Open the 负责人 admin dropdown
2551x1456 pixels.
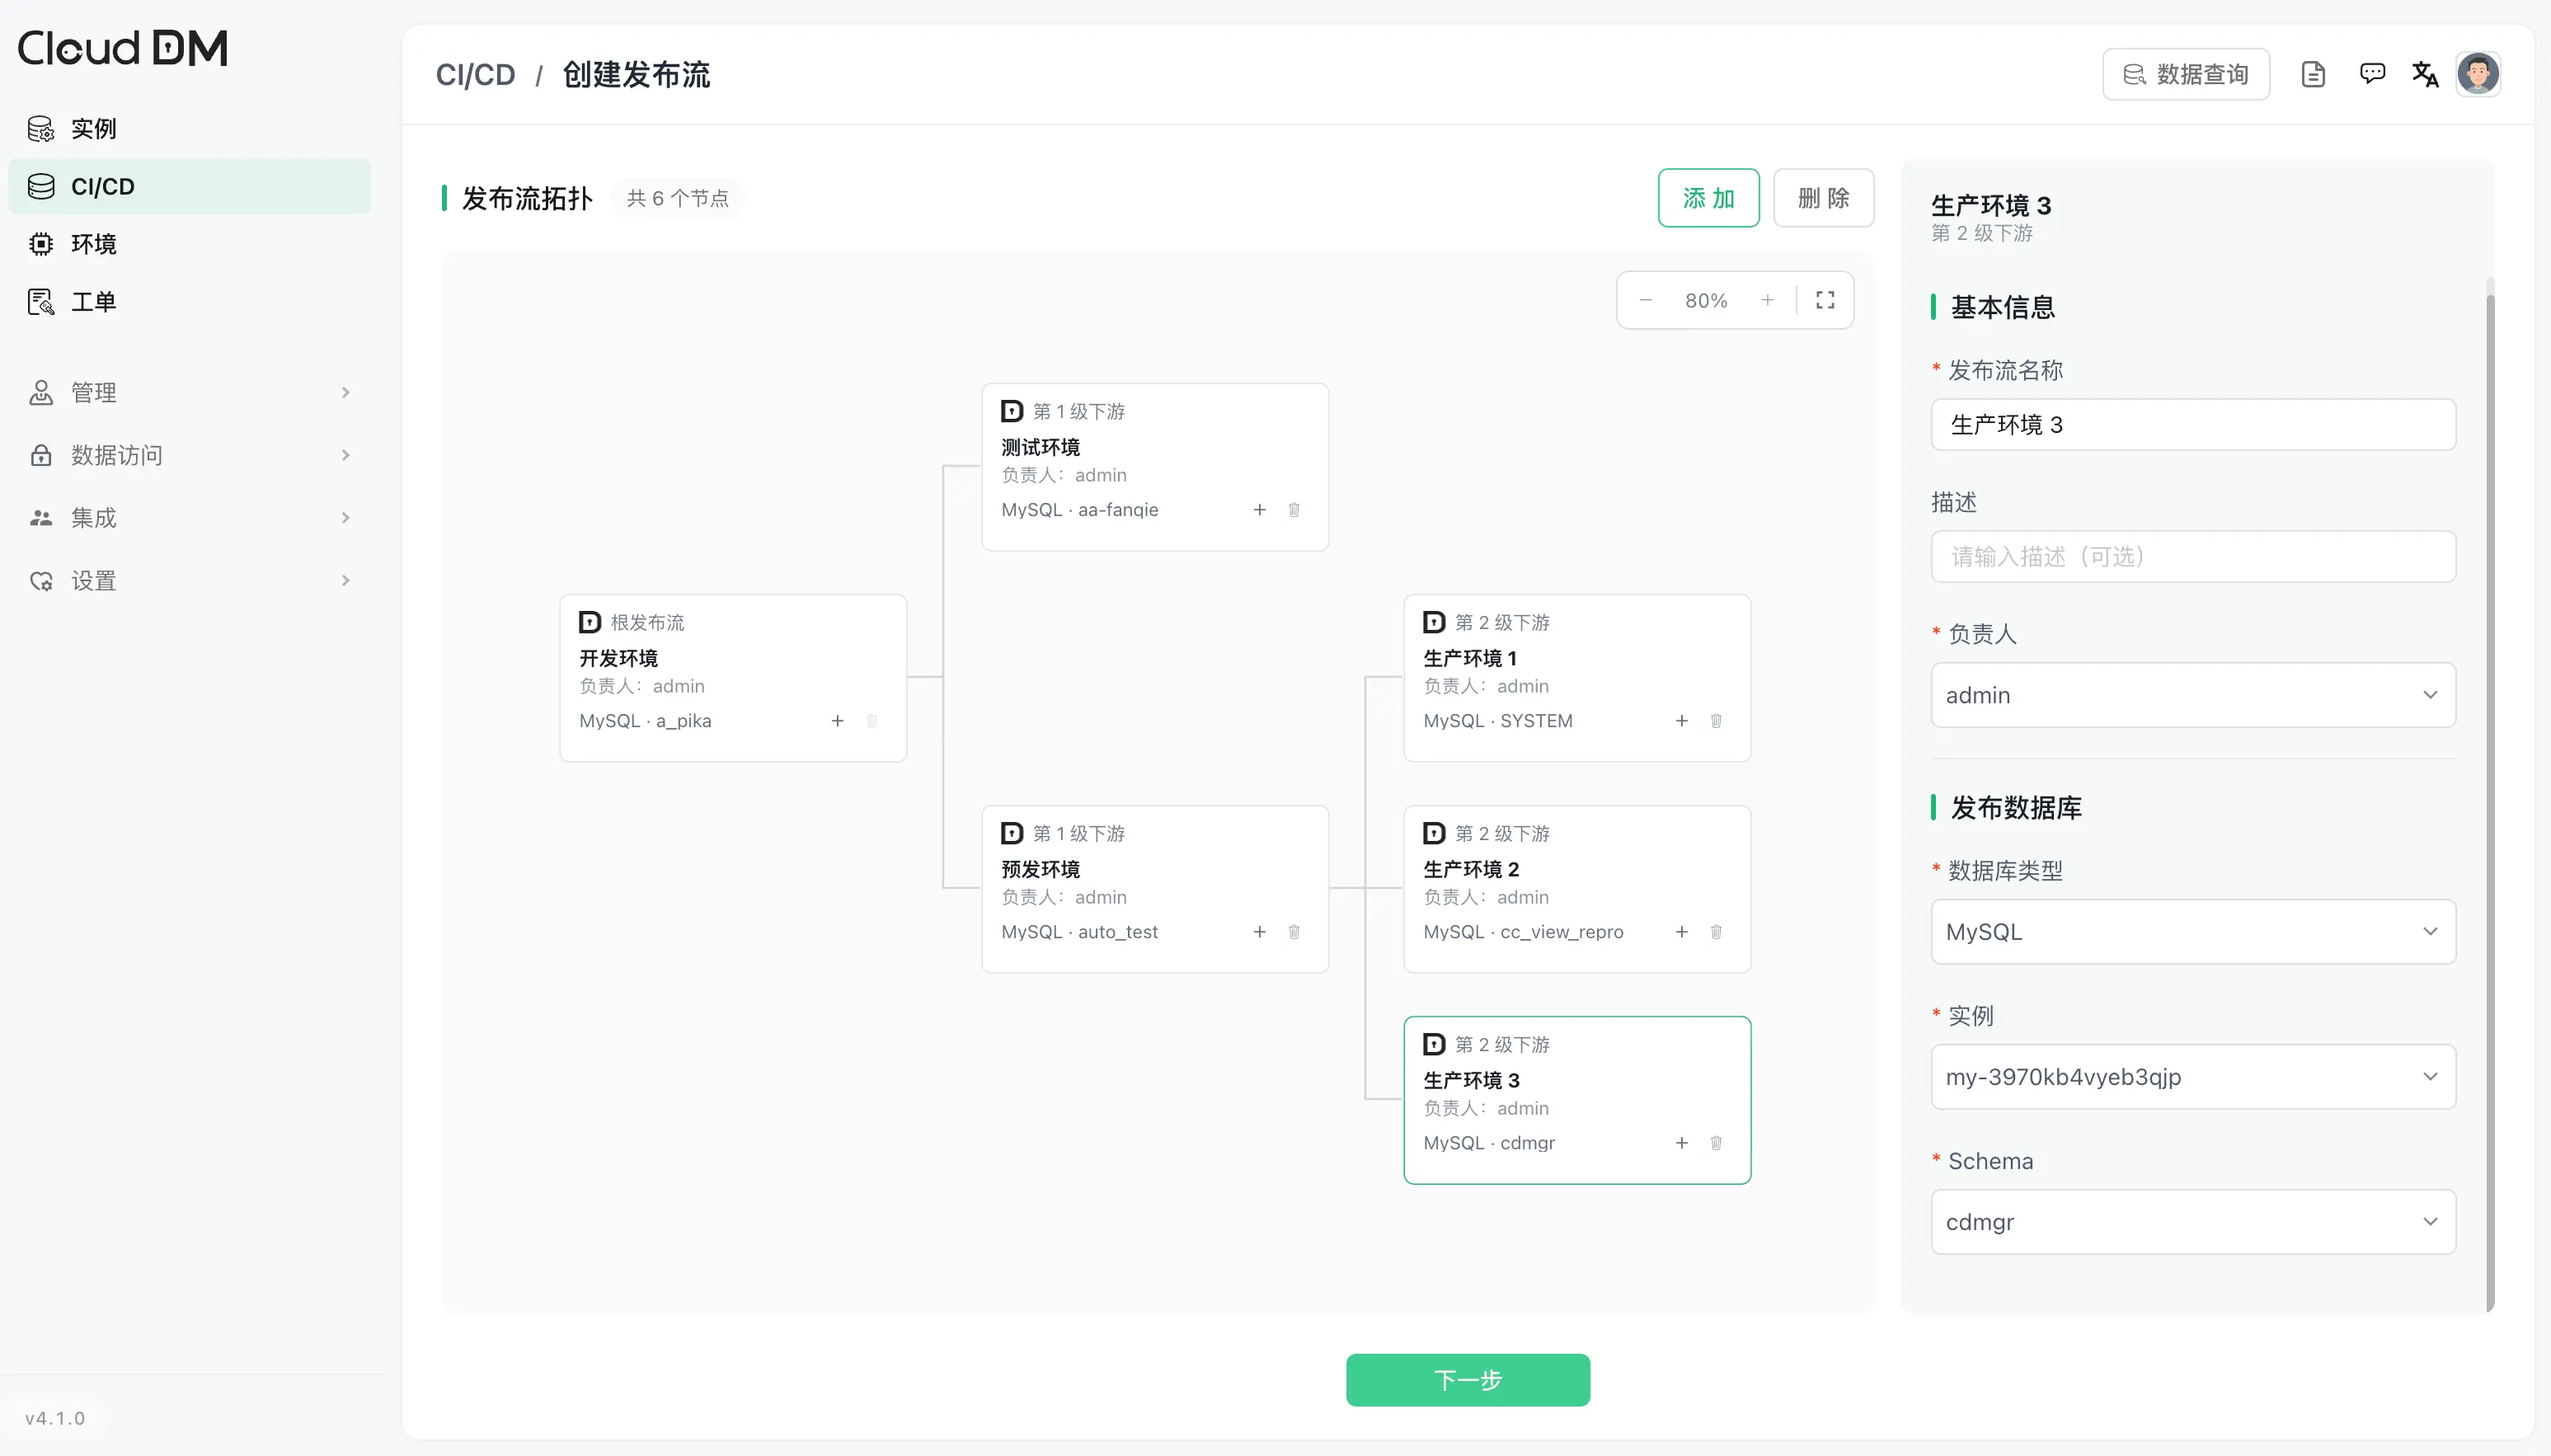tap(2193, 695)
